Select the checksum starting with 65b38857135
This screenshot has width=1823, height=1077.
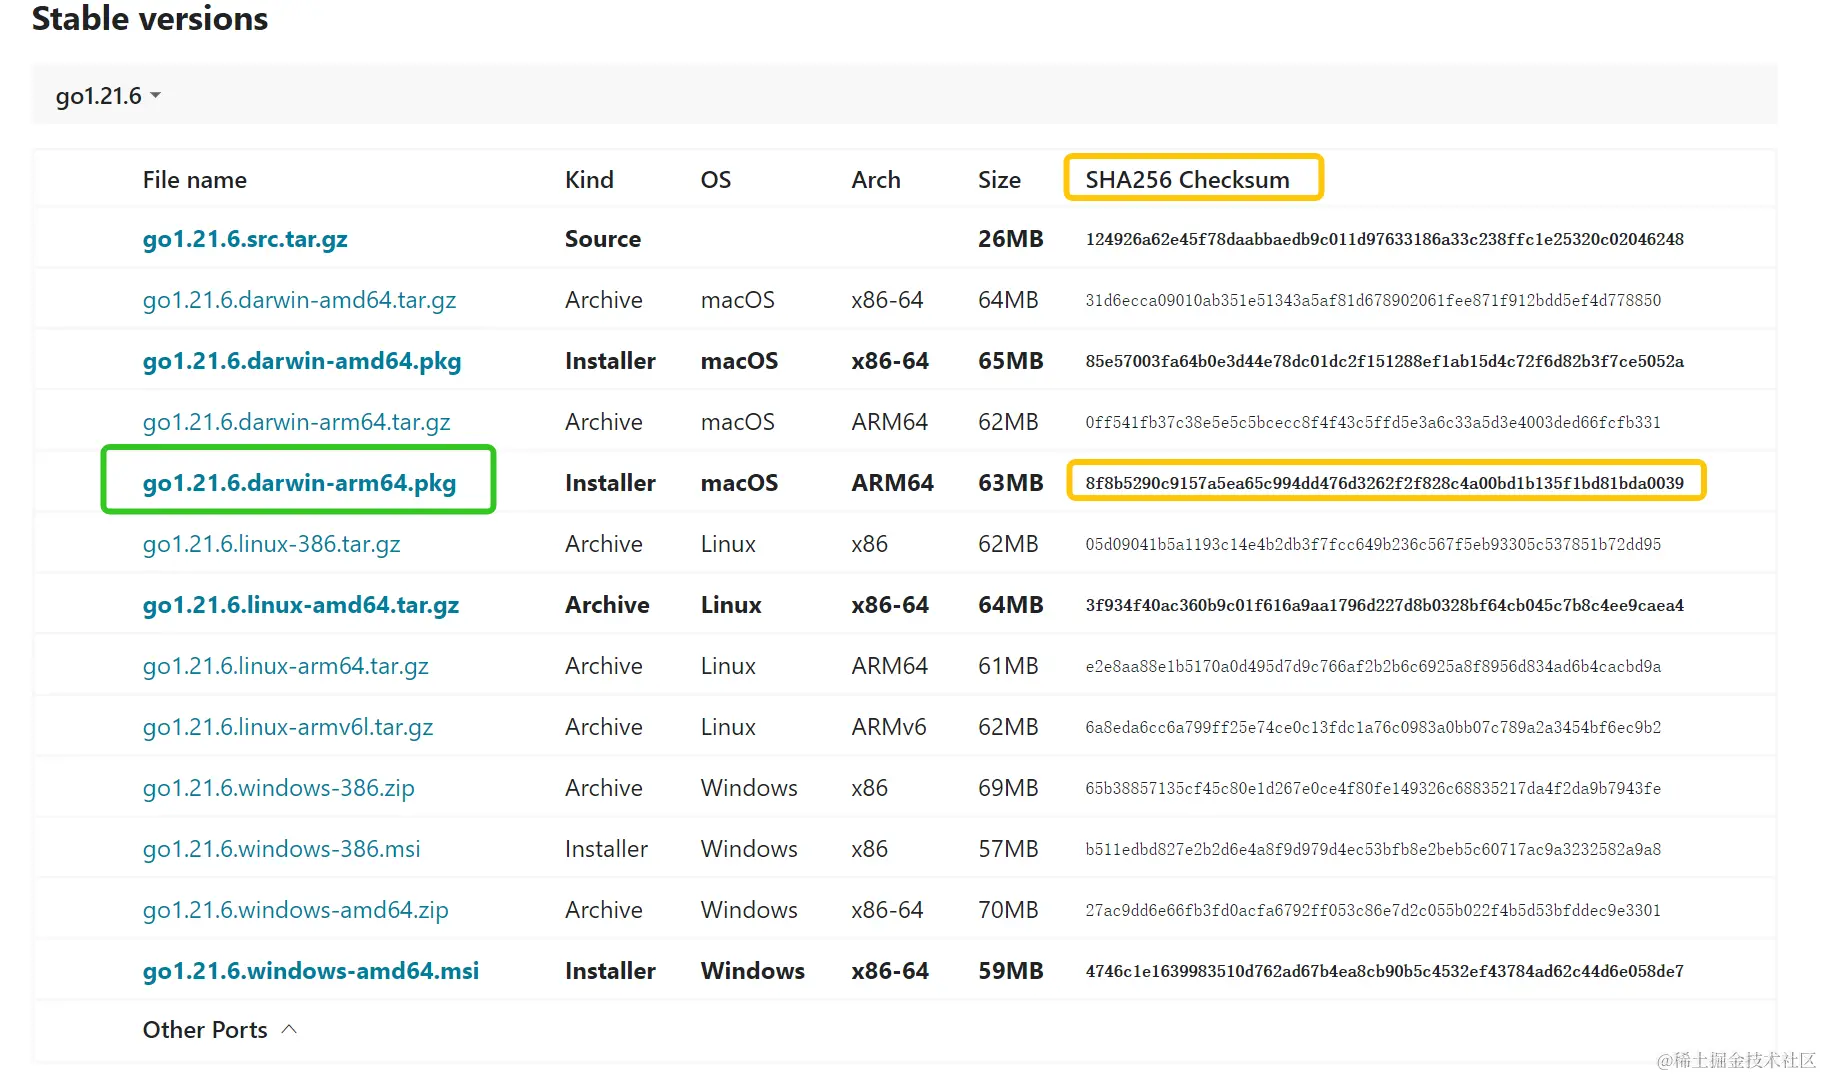tap(1373, 788)
